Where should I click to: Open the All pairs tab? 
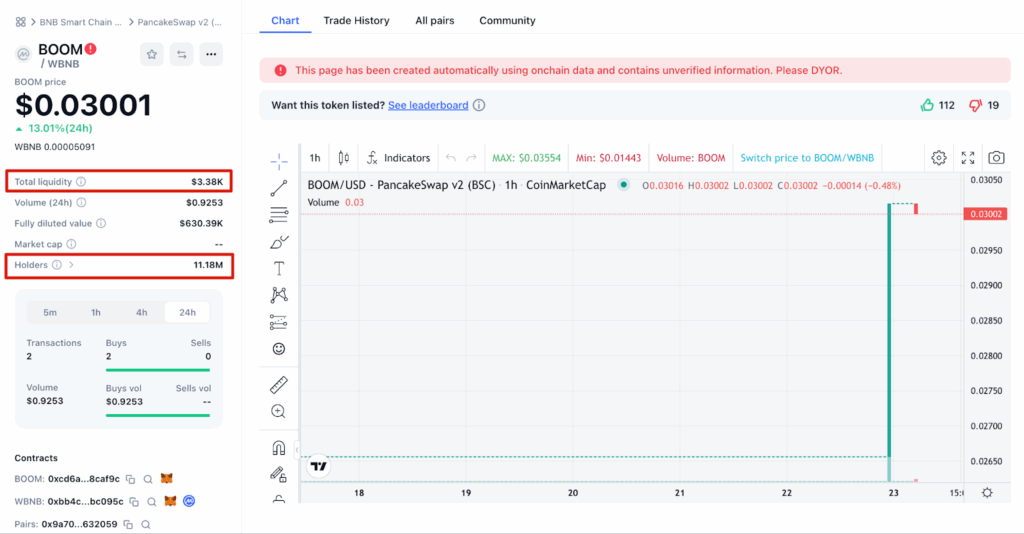[435, 20]
